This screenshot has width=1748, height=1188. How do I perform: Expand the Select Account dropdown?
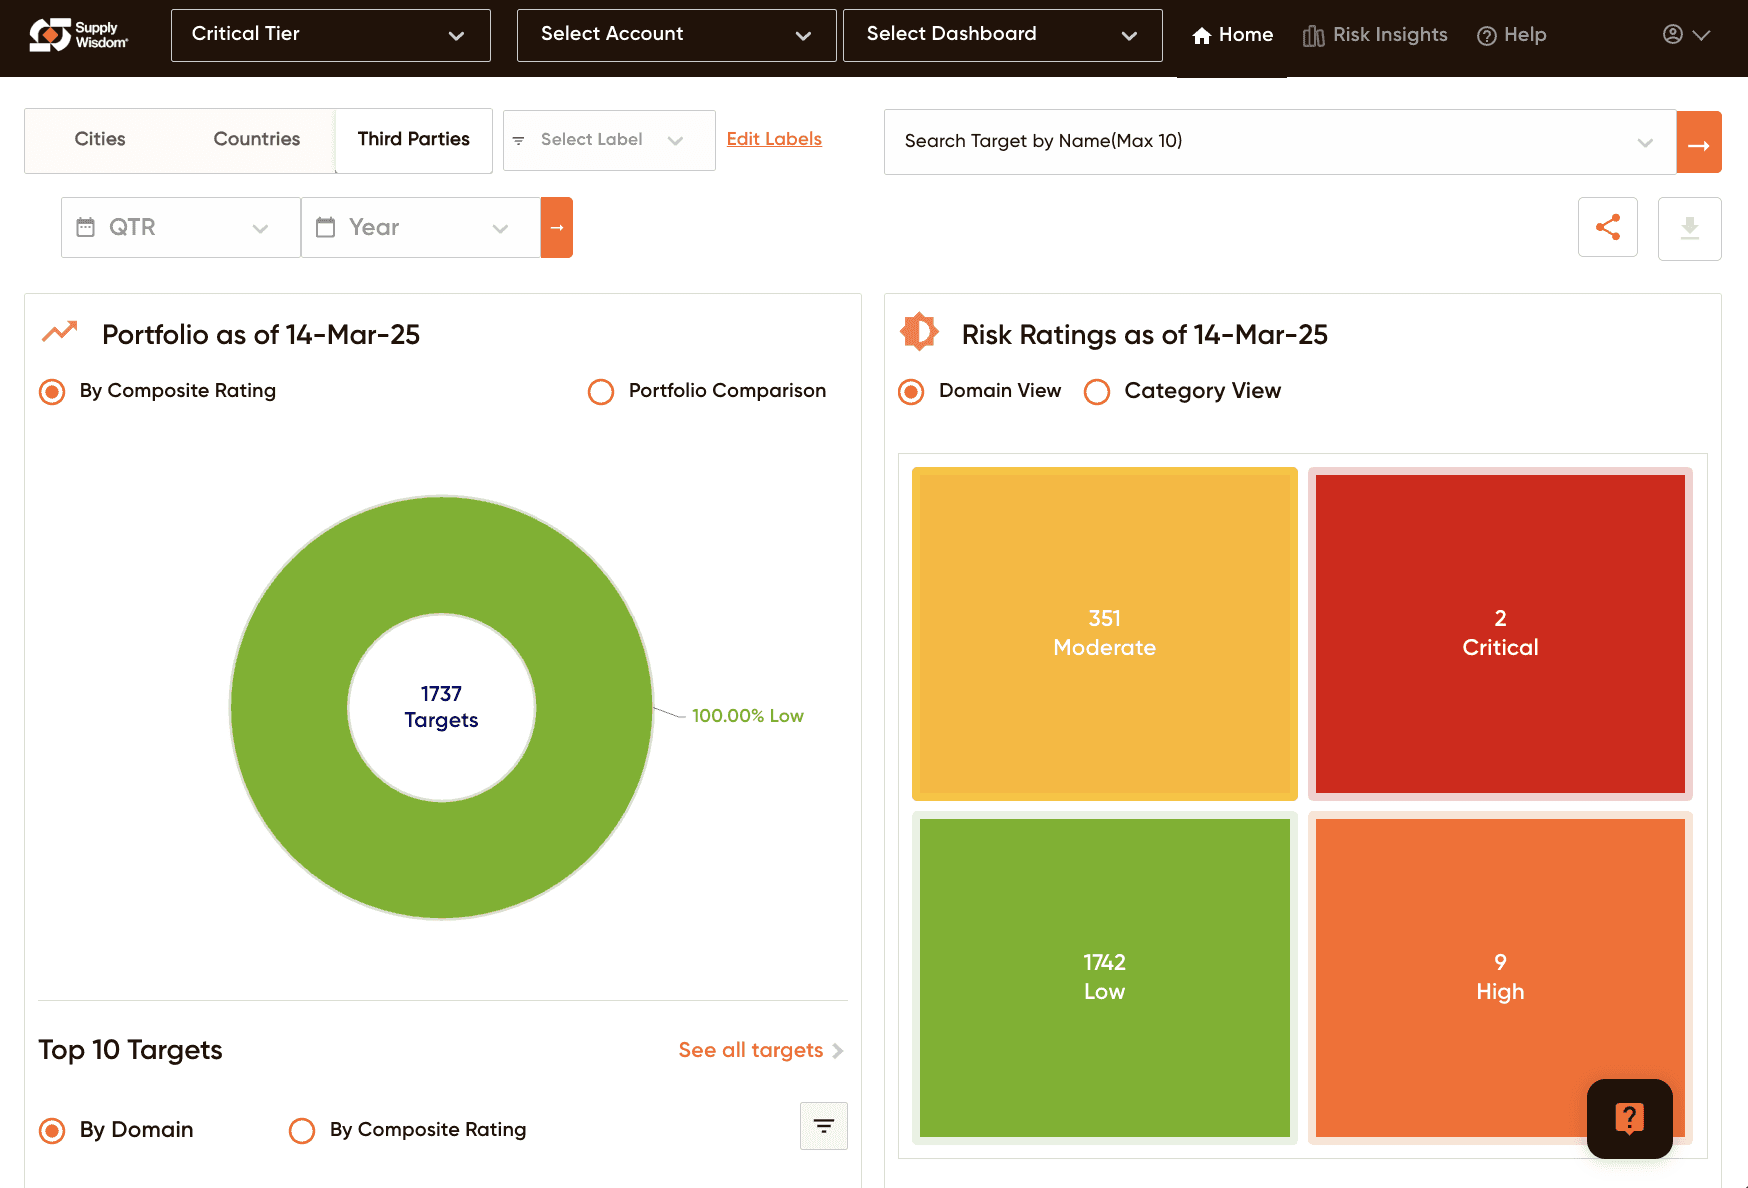click(x=677, y=35)
